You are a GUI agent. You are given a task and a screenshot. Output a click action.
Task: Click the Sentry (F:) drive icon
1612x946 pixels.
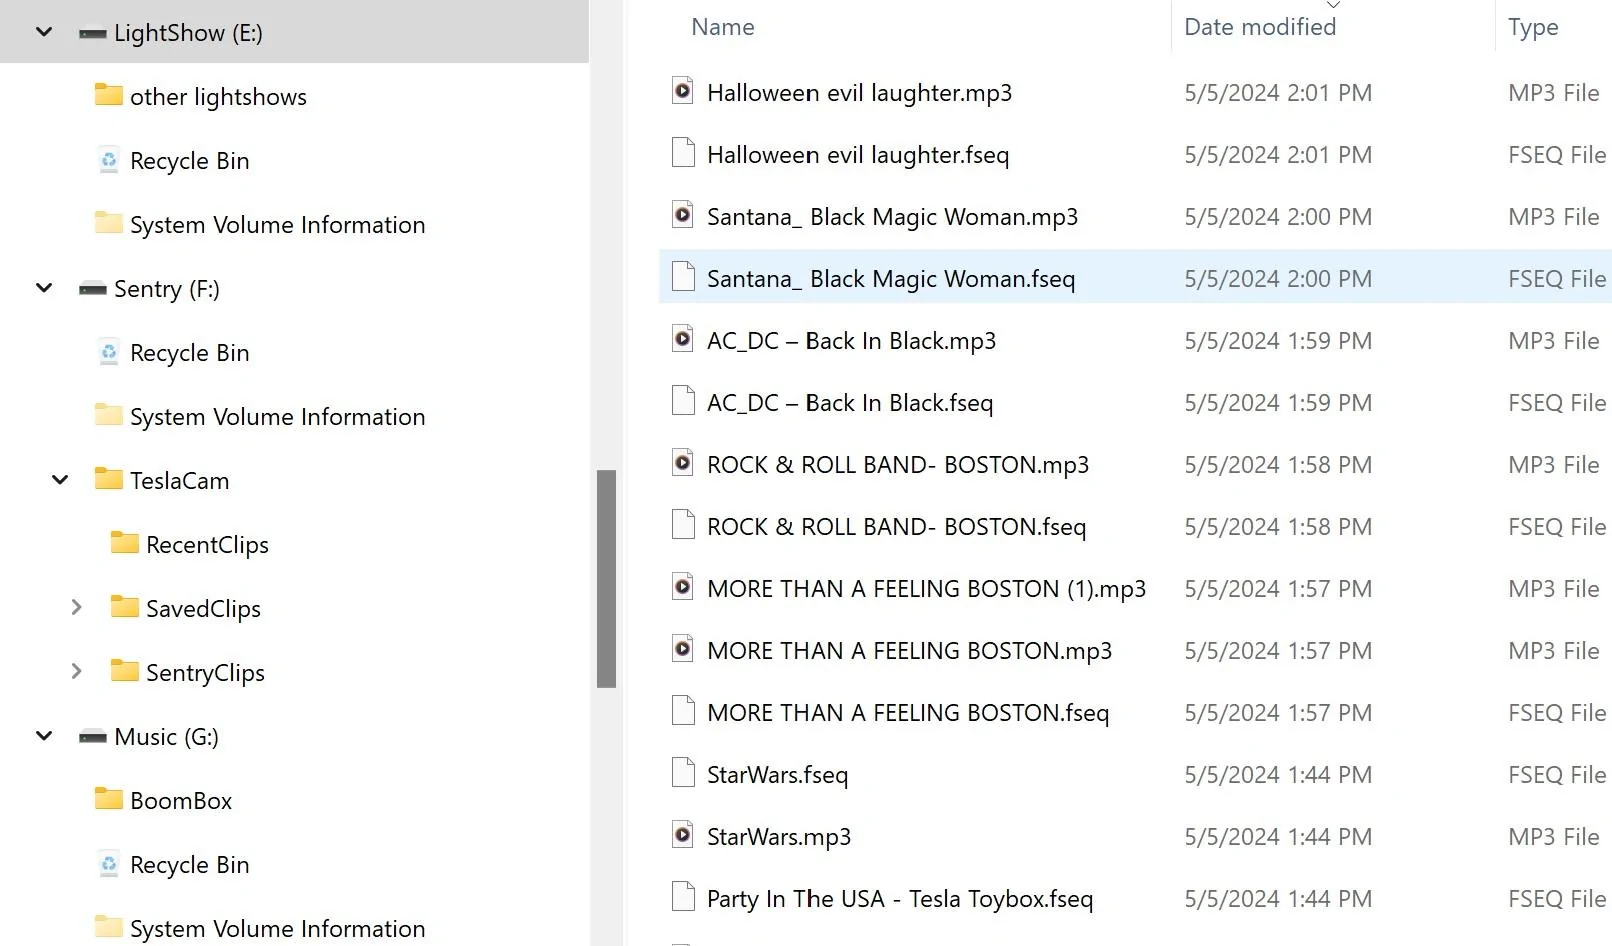coord(93,289)
